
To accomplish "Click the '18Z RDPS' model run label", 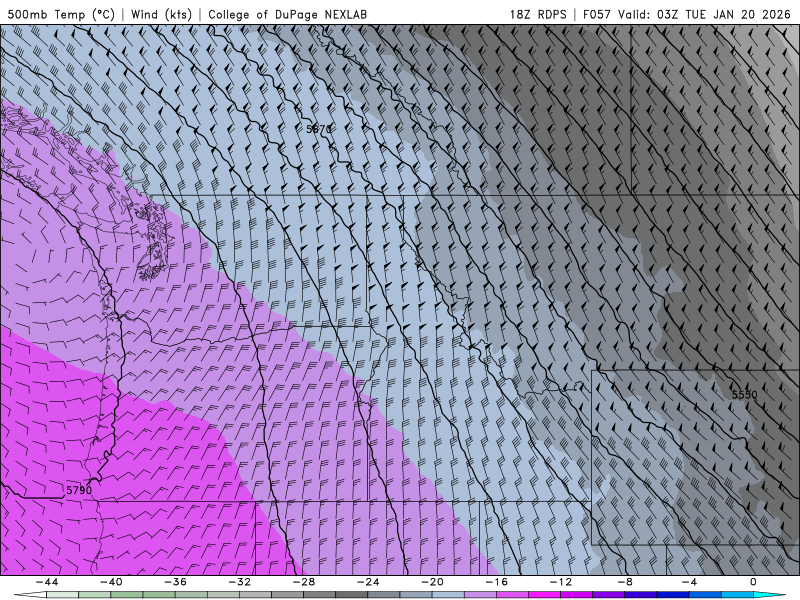I will click(538, 14).
